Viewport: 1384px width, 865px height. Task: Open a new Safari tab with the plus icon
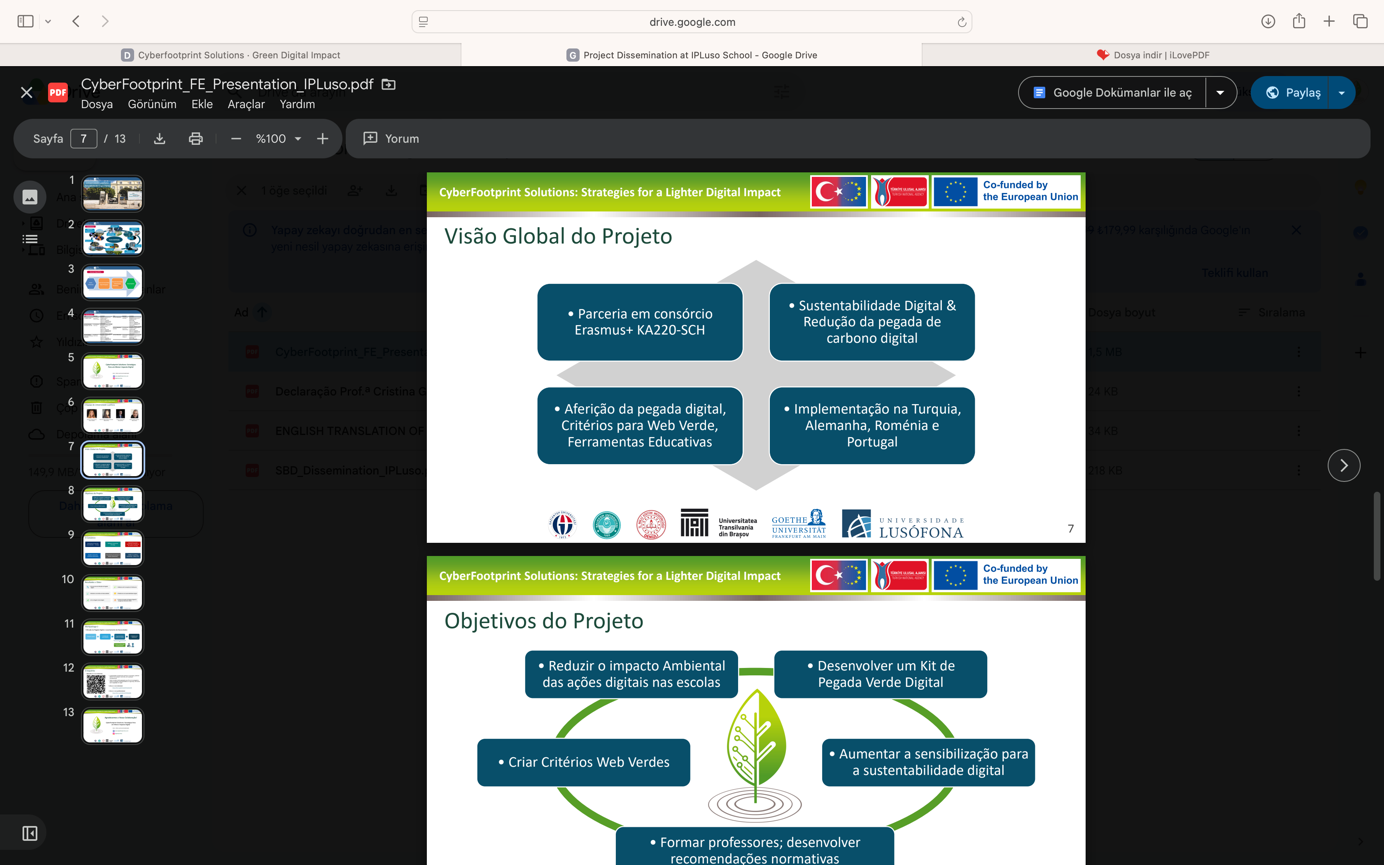click(x=1329, y=21)
